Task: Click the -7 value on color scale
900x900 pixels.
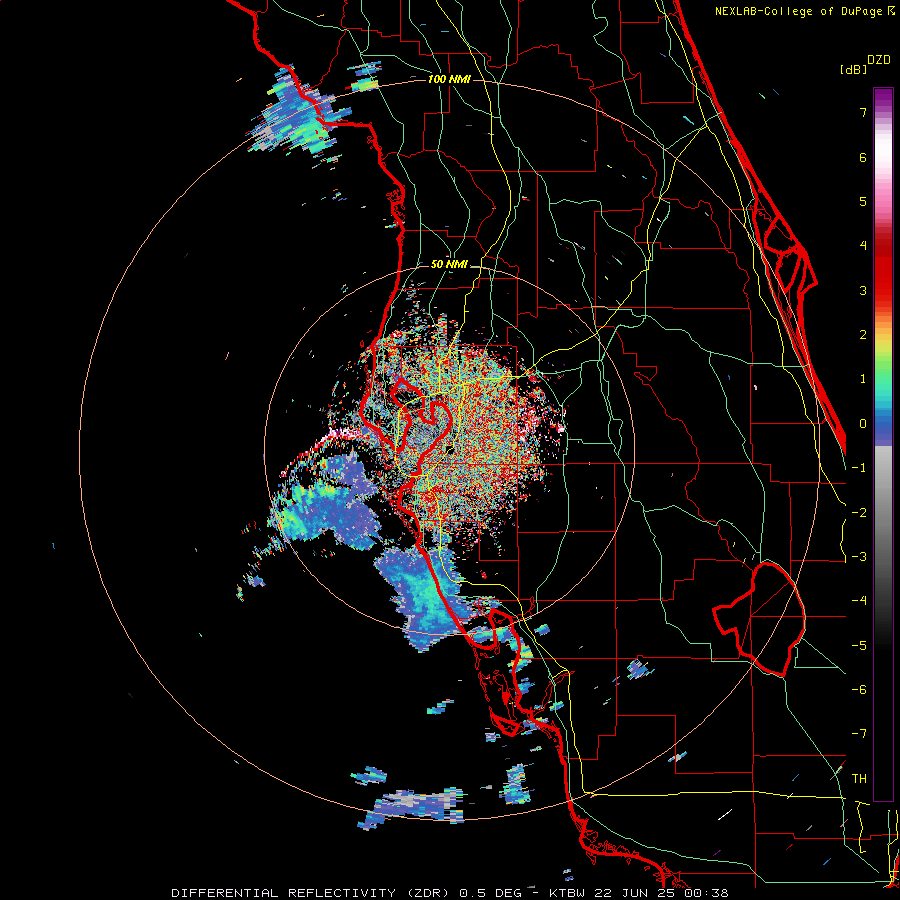Action: pyautogui.click(x=859, y=734)
